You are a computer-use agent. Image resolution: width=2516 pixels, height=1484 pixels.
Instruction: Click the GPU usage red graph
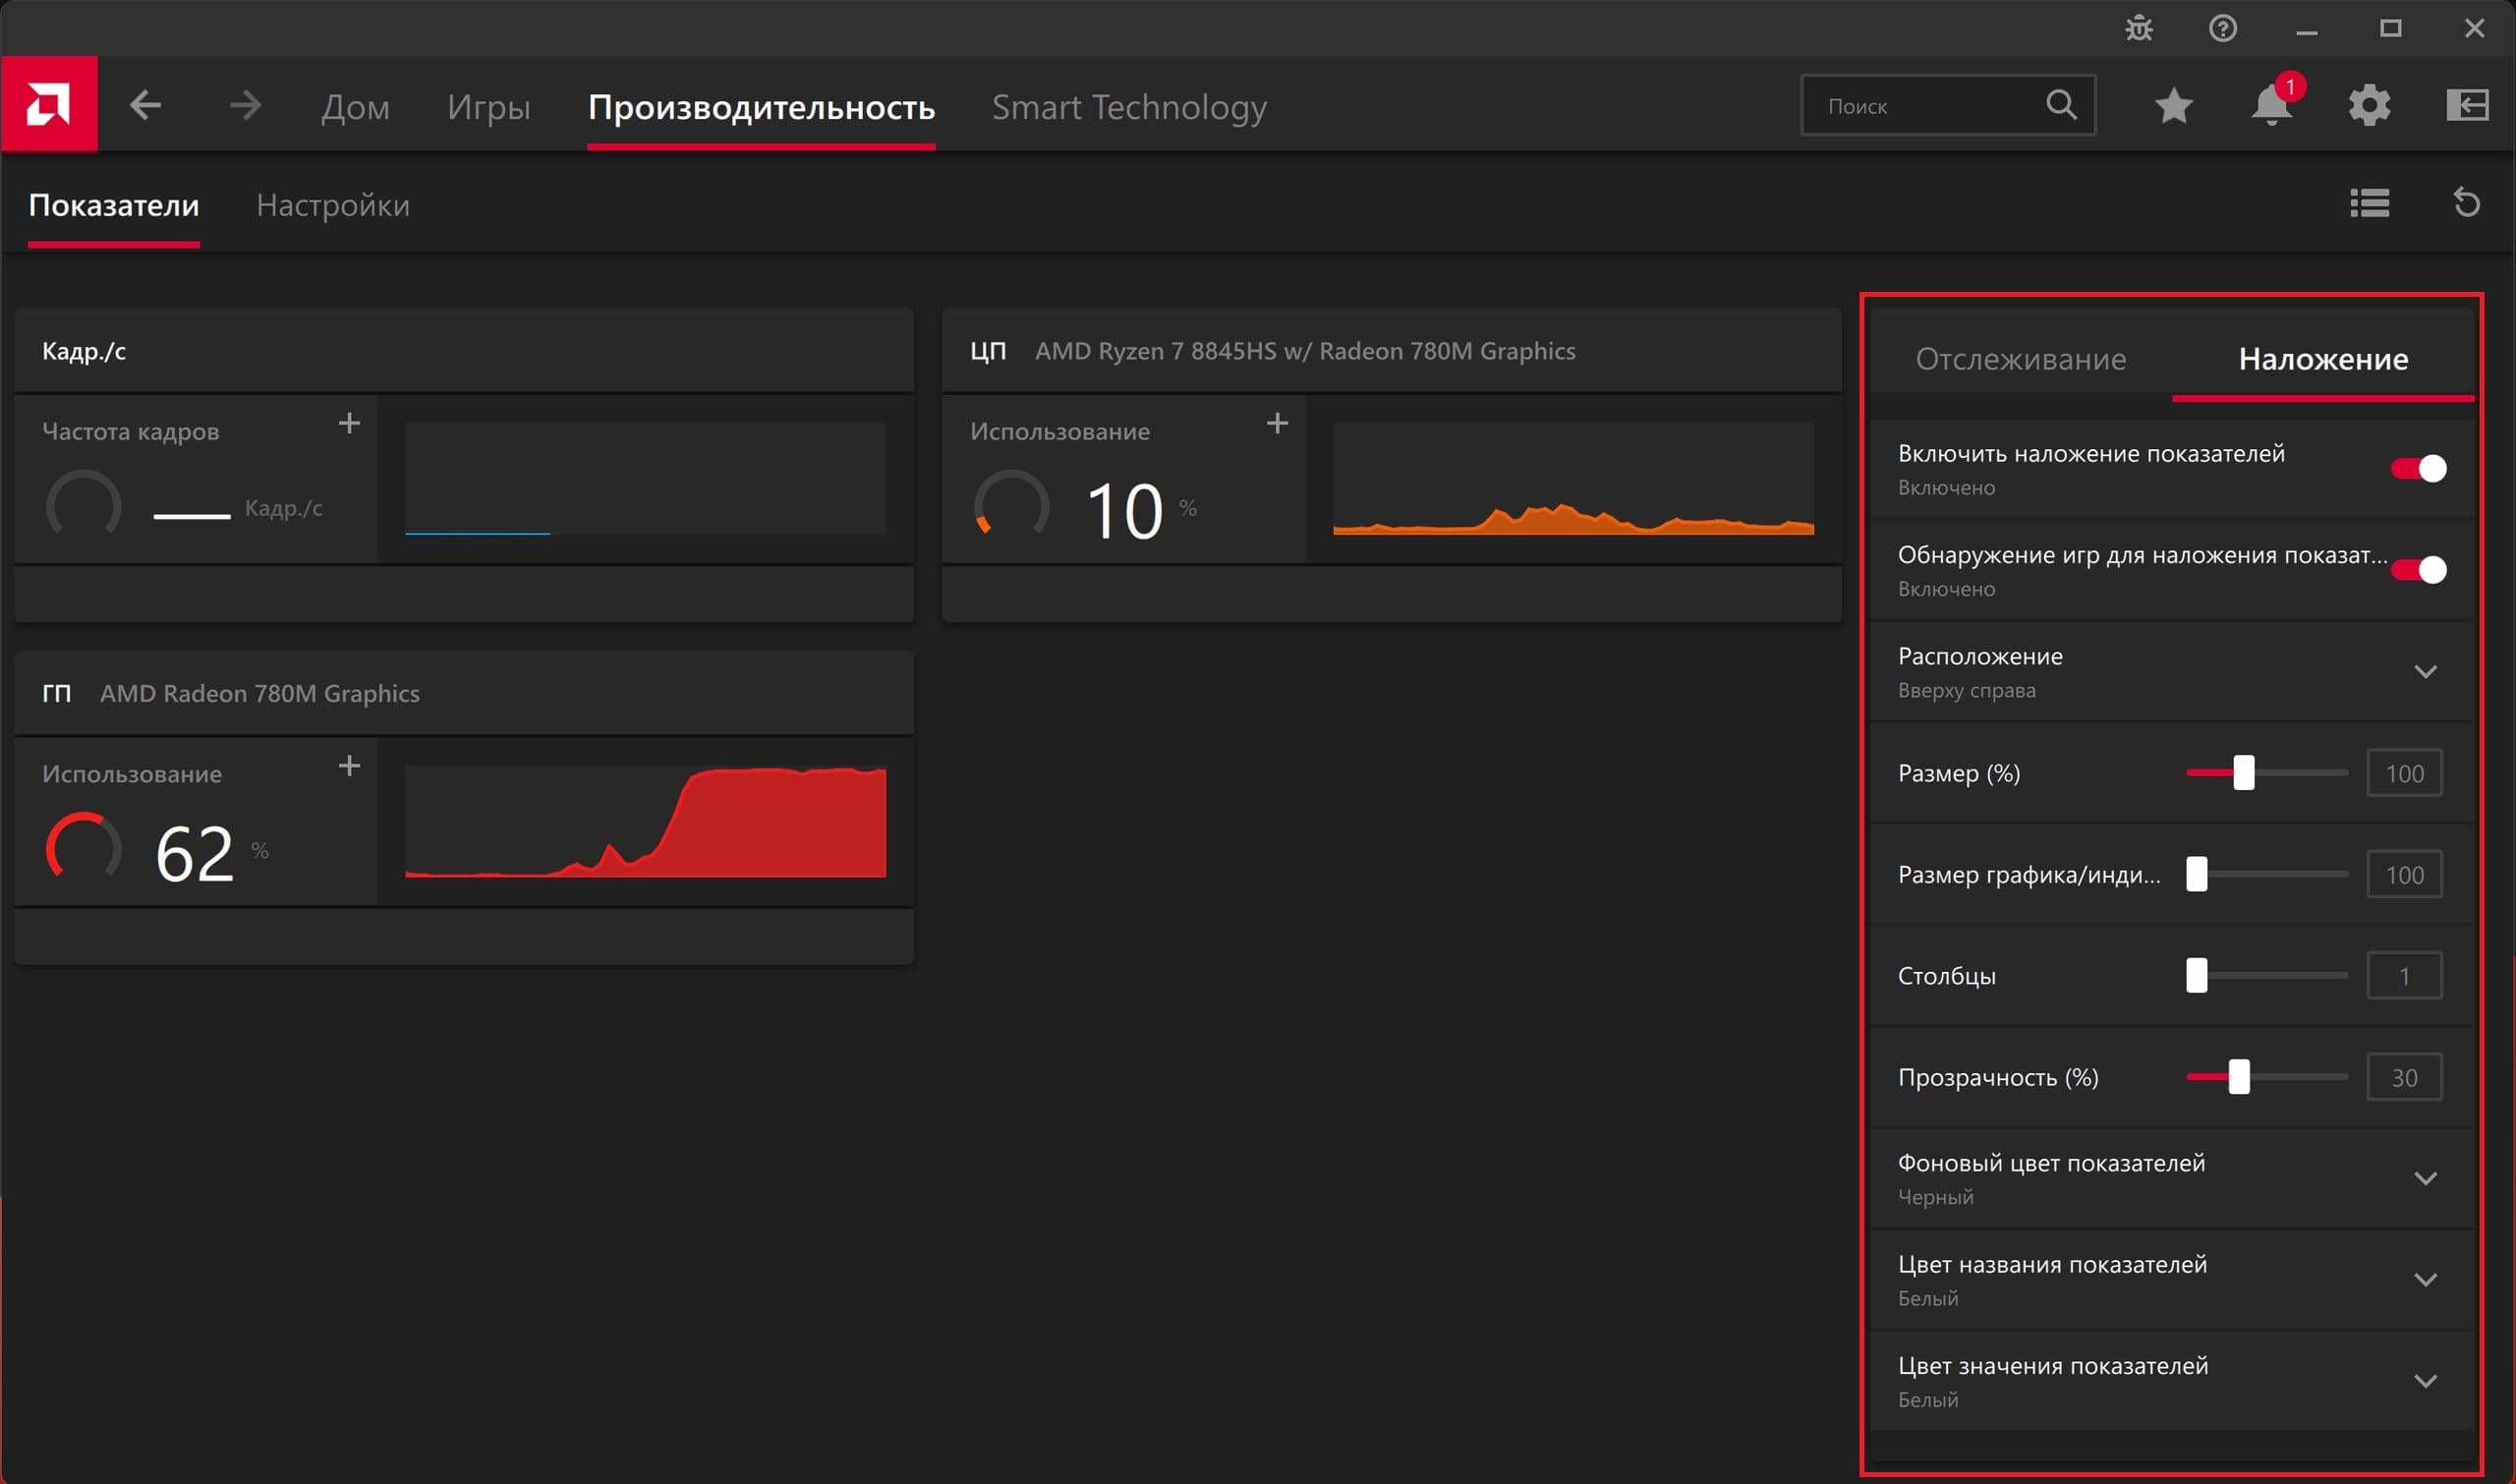645,821
